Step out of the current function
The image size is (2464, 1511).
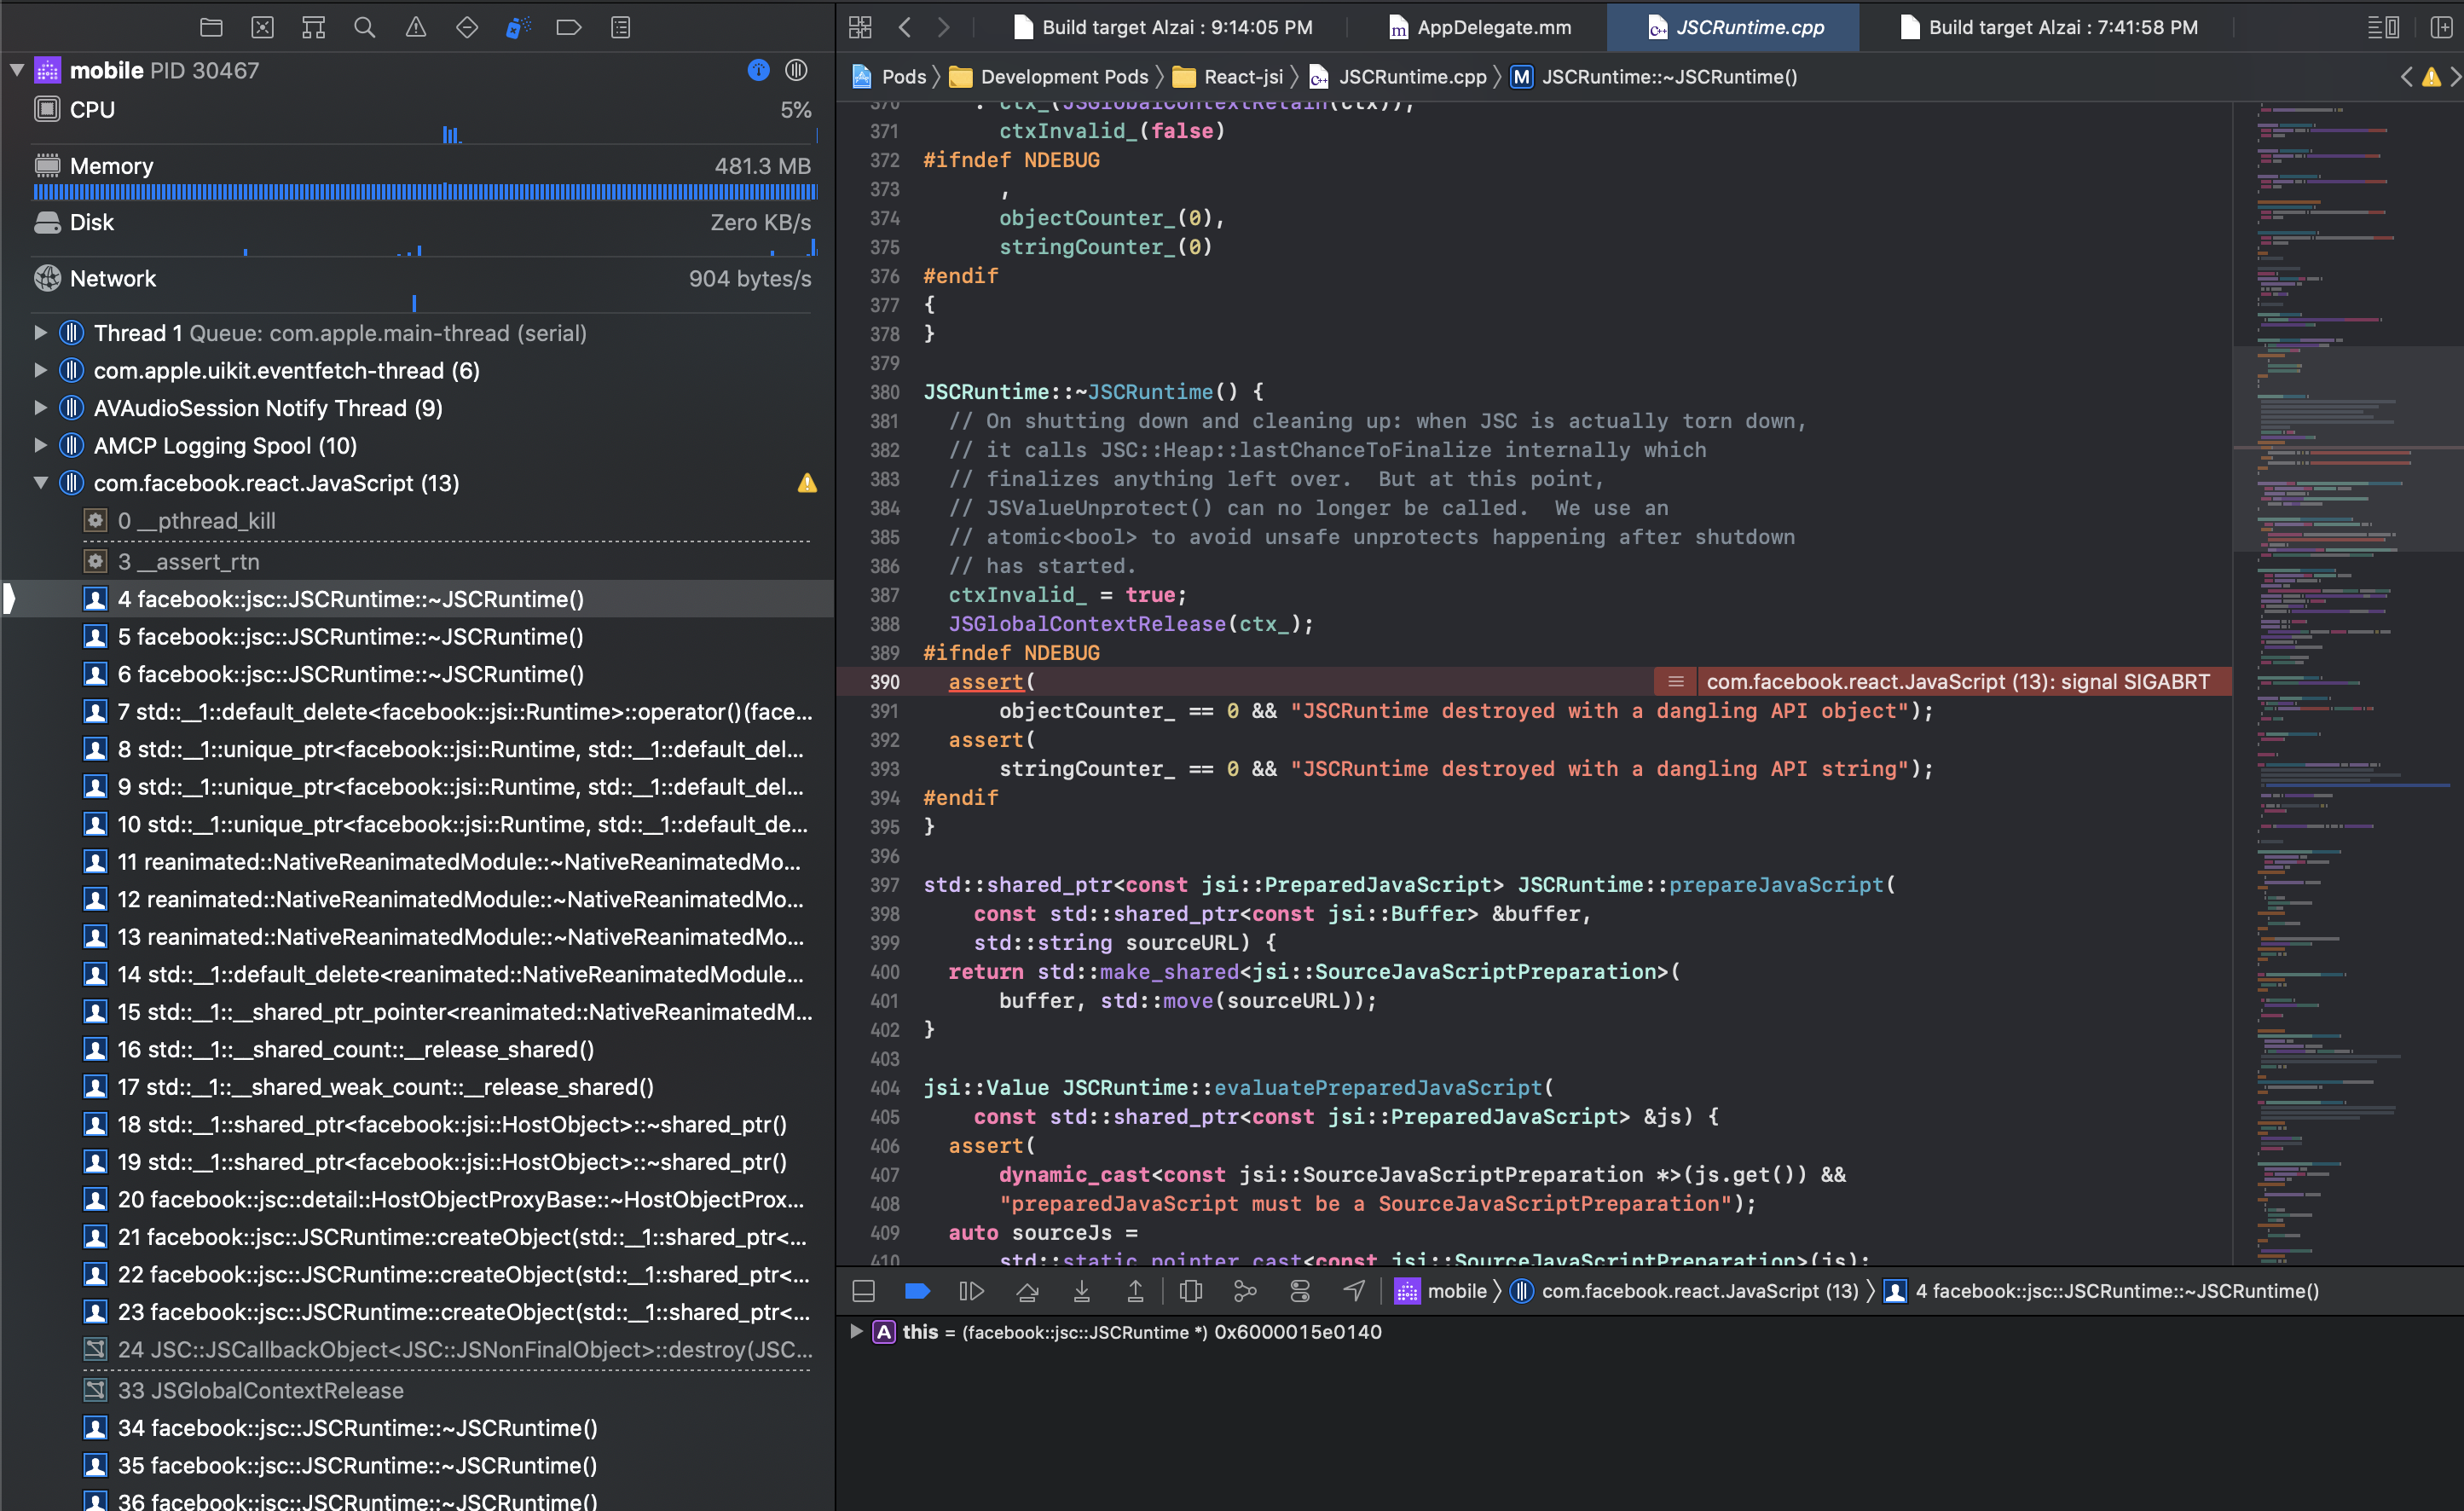point(1135,1291)
